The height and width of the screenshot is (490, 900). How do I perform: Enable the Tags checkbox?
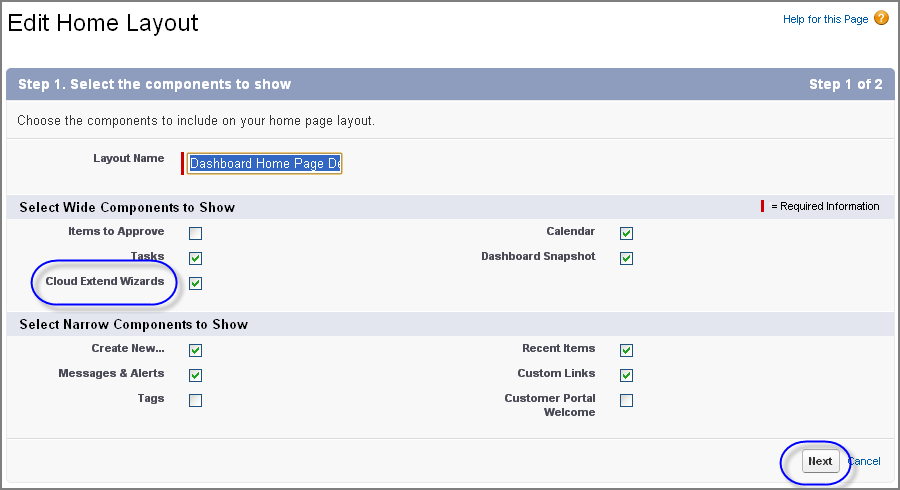196,400
